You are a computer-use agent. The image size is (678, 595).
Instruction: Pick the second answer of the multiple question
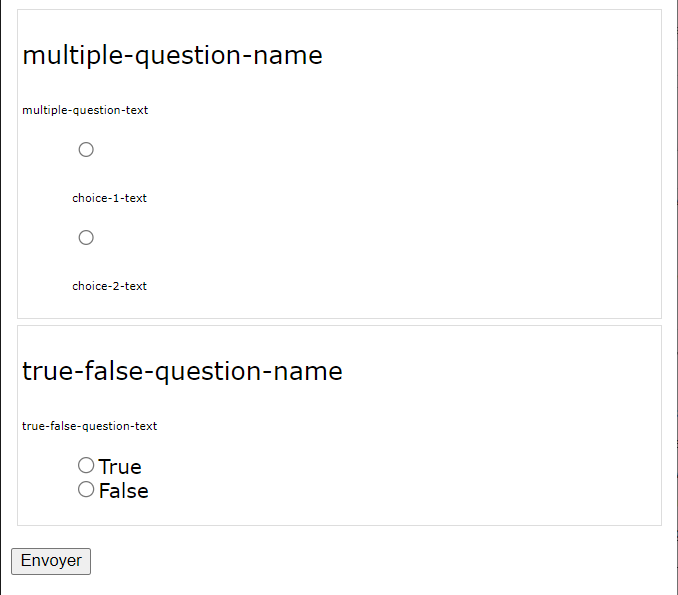pyautogui.click(x=86, y=237)
